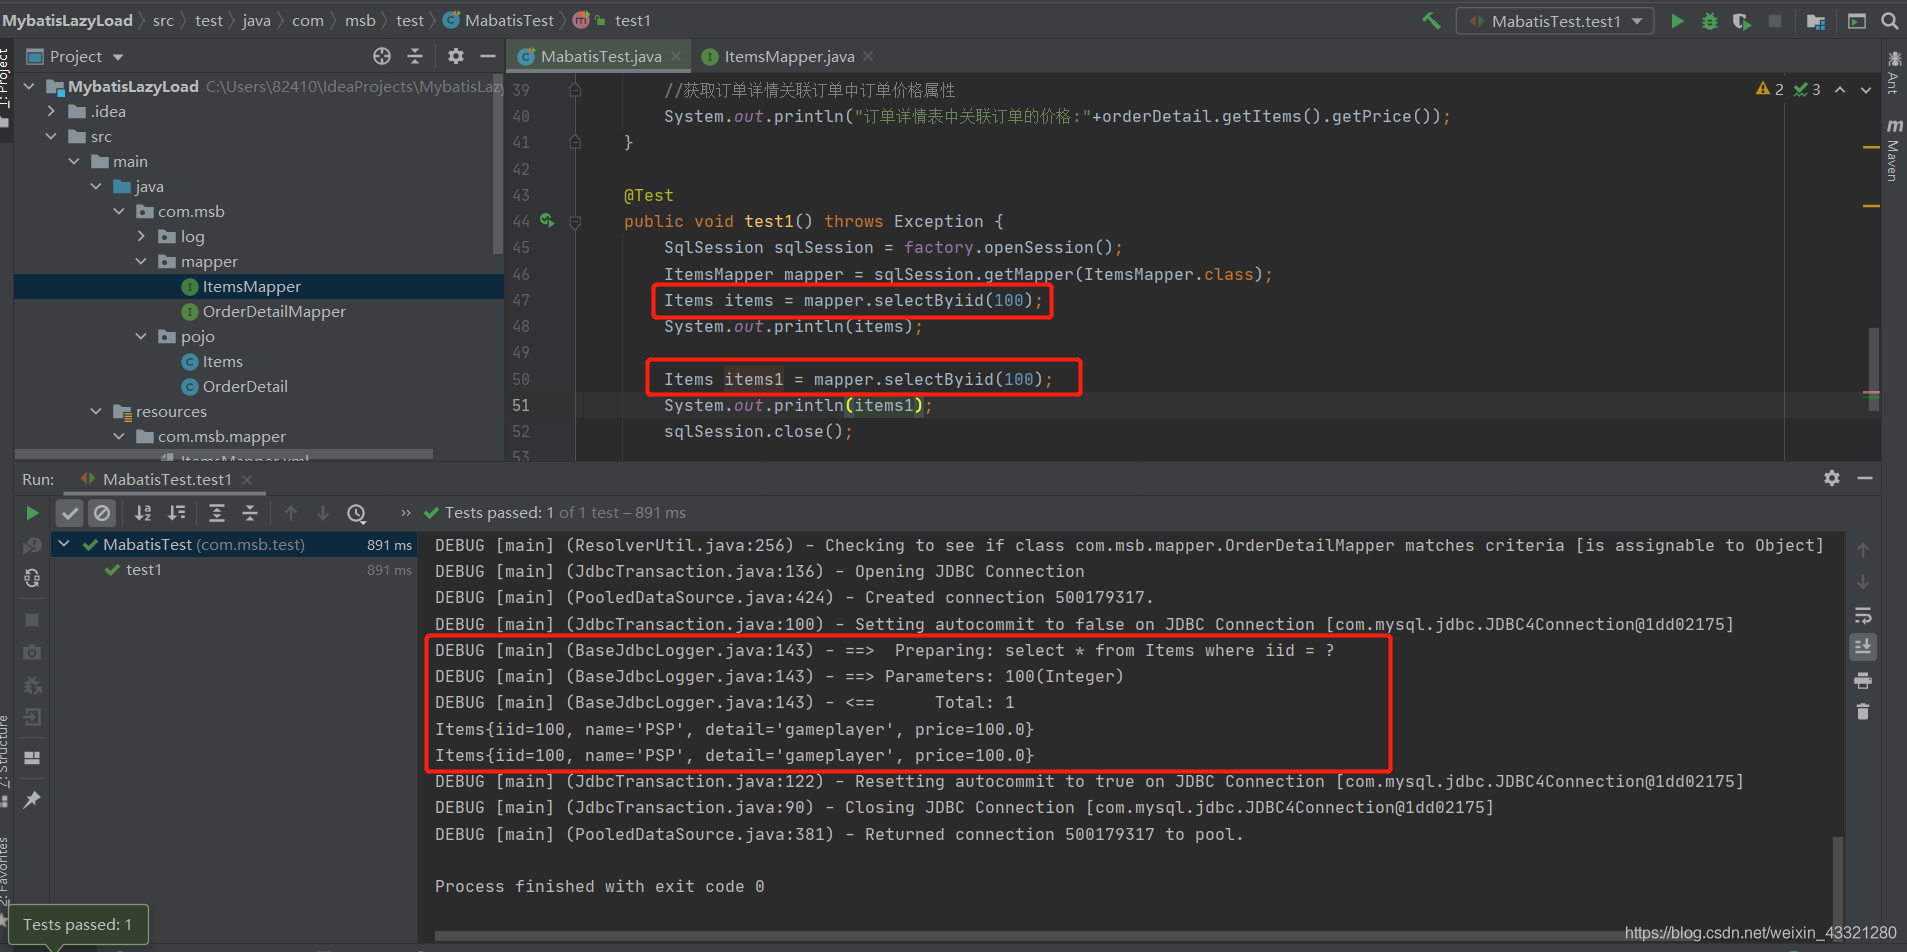Collapse the MybatisLazyLoad root node
Image resolution: width=1907 pixels, height=952 pixels.
(29, 87)
